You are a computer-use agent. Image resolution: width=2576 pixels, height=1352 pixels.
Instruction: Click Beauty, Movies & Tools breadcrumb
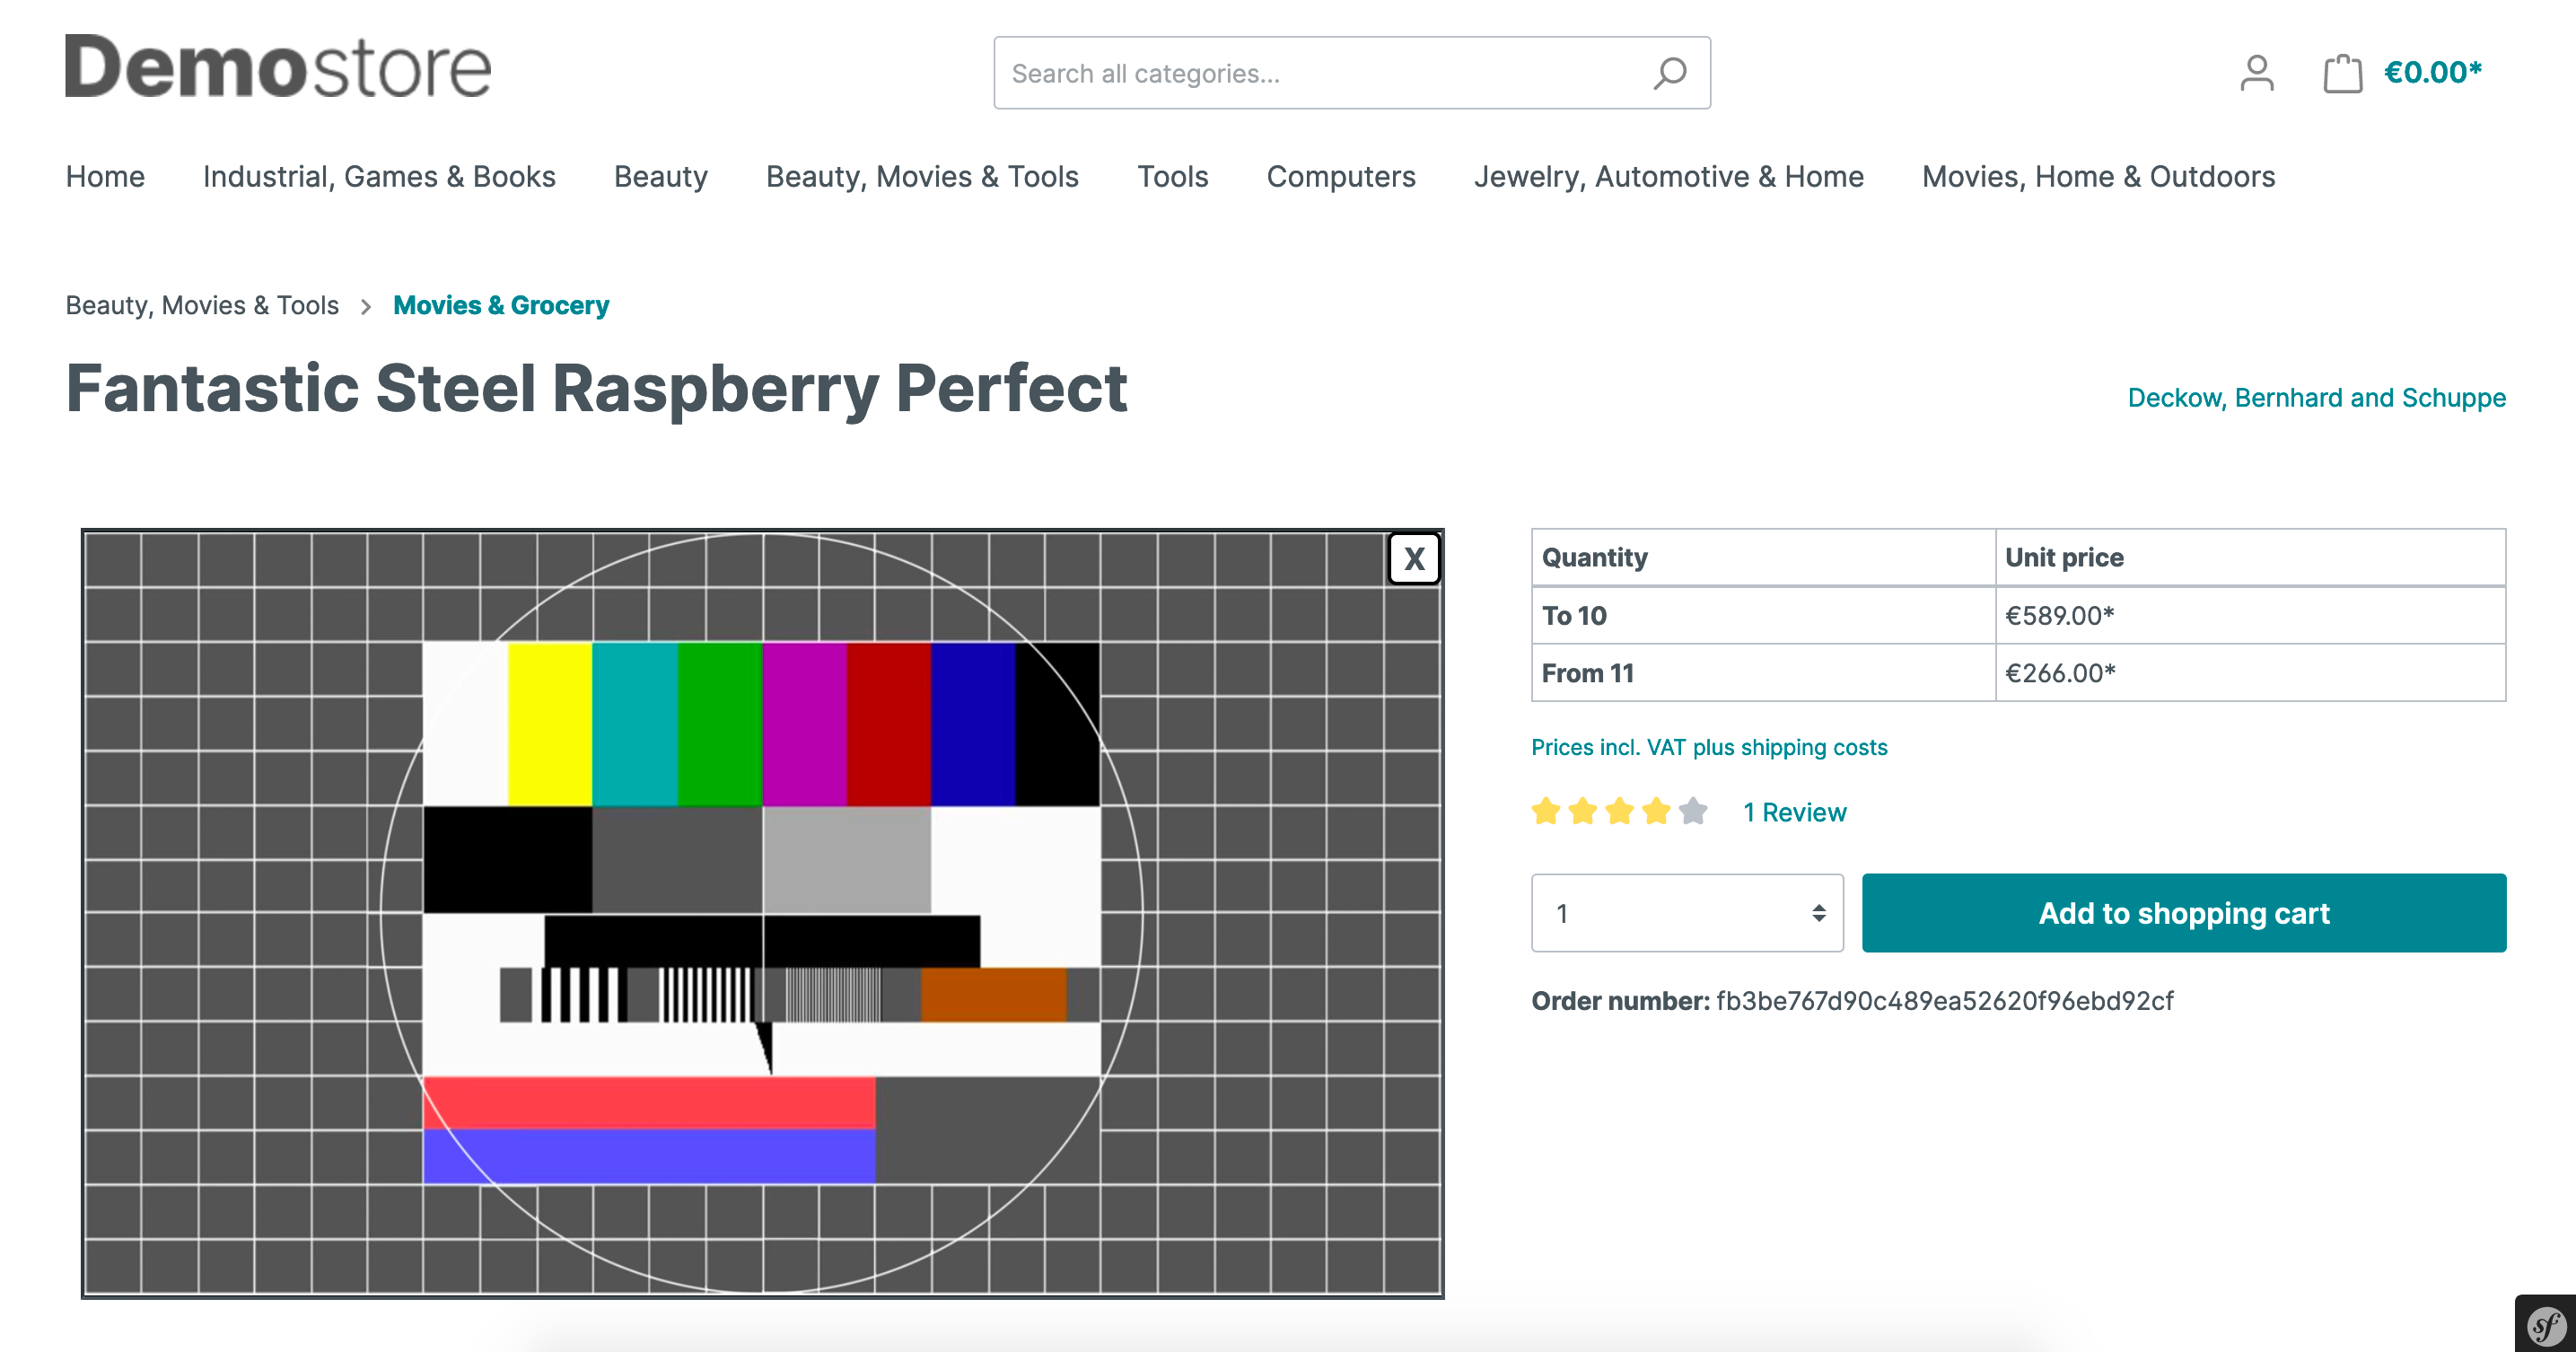(x=202, y=305)
